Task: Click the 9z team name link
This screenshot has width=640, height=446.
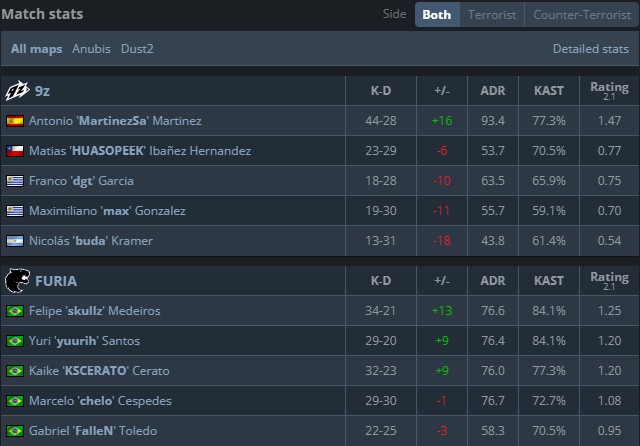Action: [x=43, y=91]
